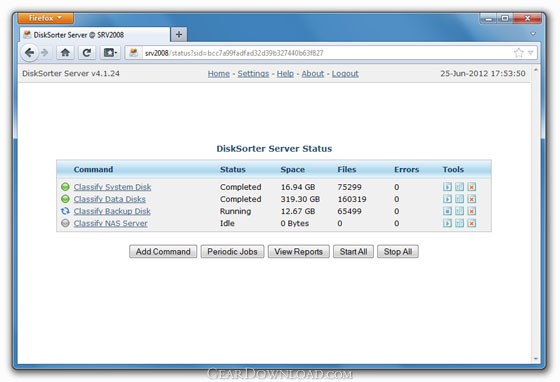Delete the Classify Data Disks command
Image resolution: width=560 pixels, height=382 pixels.
[471, 199]
